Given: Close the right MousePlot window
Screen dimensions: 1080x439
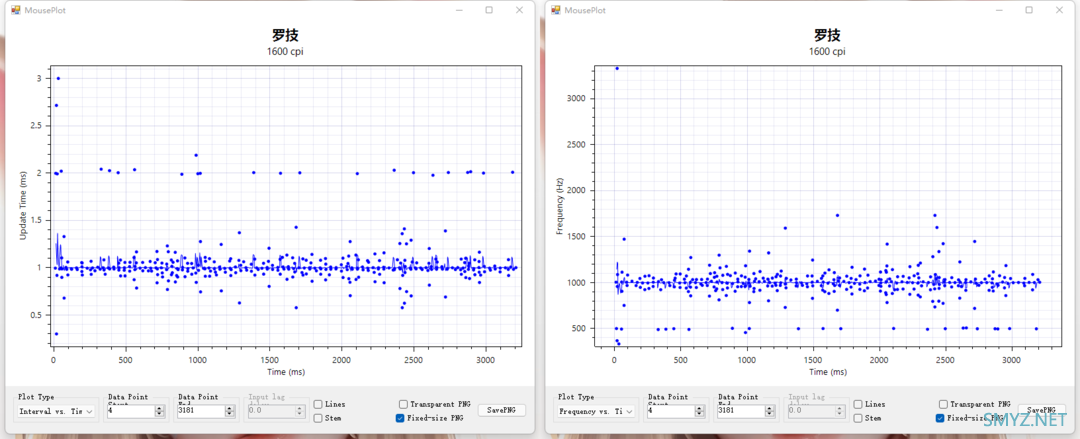Looking at the screenshot, I should tap(1059, 10).
